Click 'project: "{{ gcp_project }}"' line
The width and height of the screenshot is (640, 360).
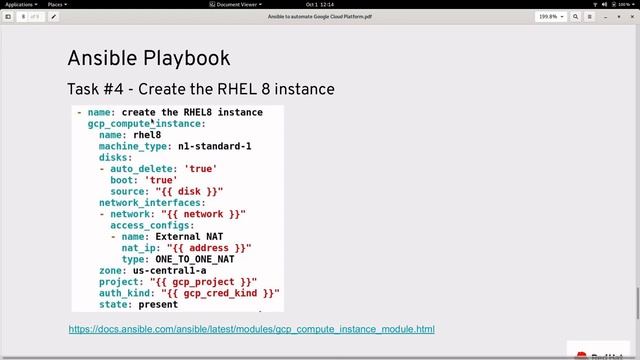(178, 282)
